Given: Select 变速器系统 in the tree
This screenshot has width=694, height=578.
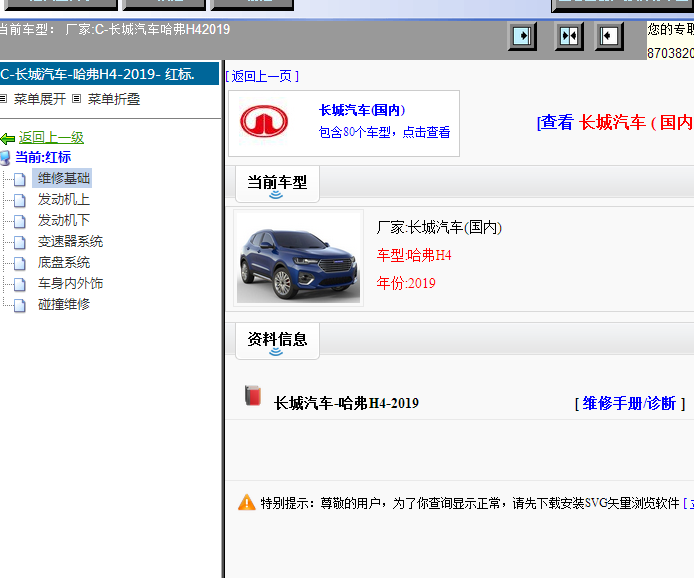Looking at the screenshot, I should pyautogui.click(x=70, y=241).
